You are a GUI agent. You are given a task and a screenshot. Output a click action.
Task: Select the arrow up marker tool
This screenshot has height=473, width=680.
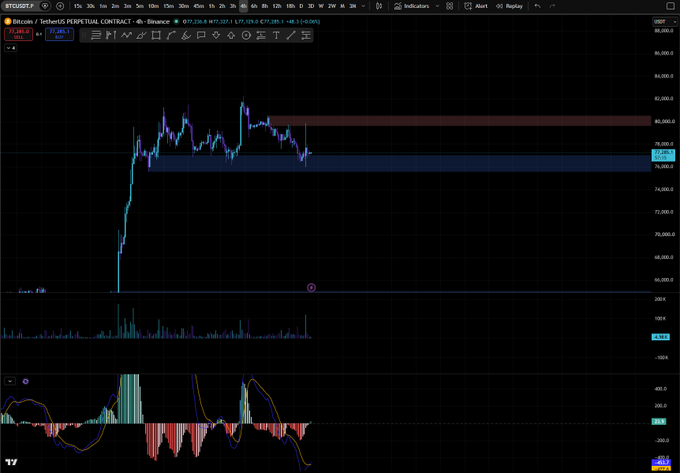click(x=231, y=36)
